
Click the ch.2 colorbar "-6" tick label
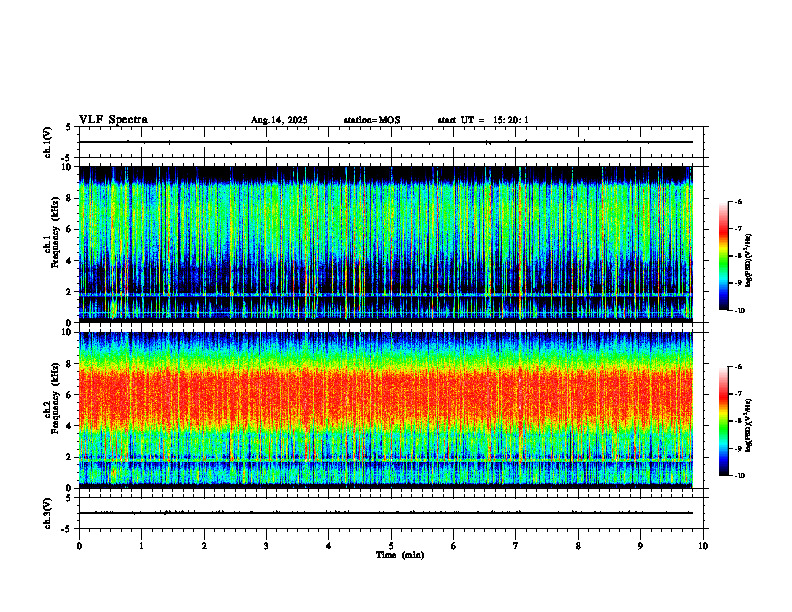738,367
